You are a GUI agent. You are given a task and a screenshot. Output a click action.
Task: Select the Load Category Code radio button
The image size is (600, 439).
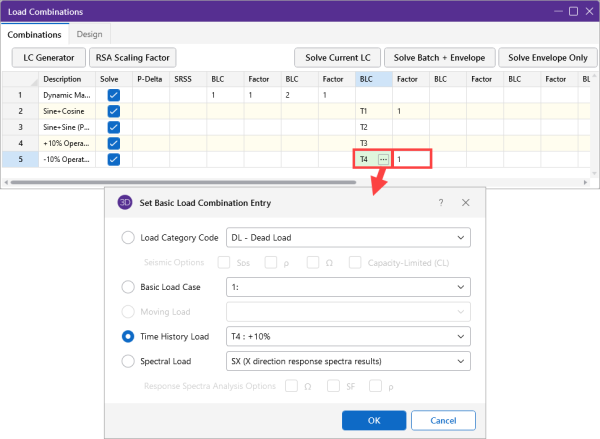pos(127,238)
